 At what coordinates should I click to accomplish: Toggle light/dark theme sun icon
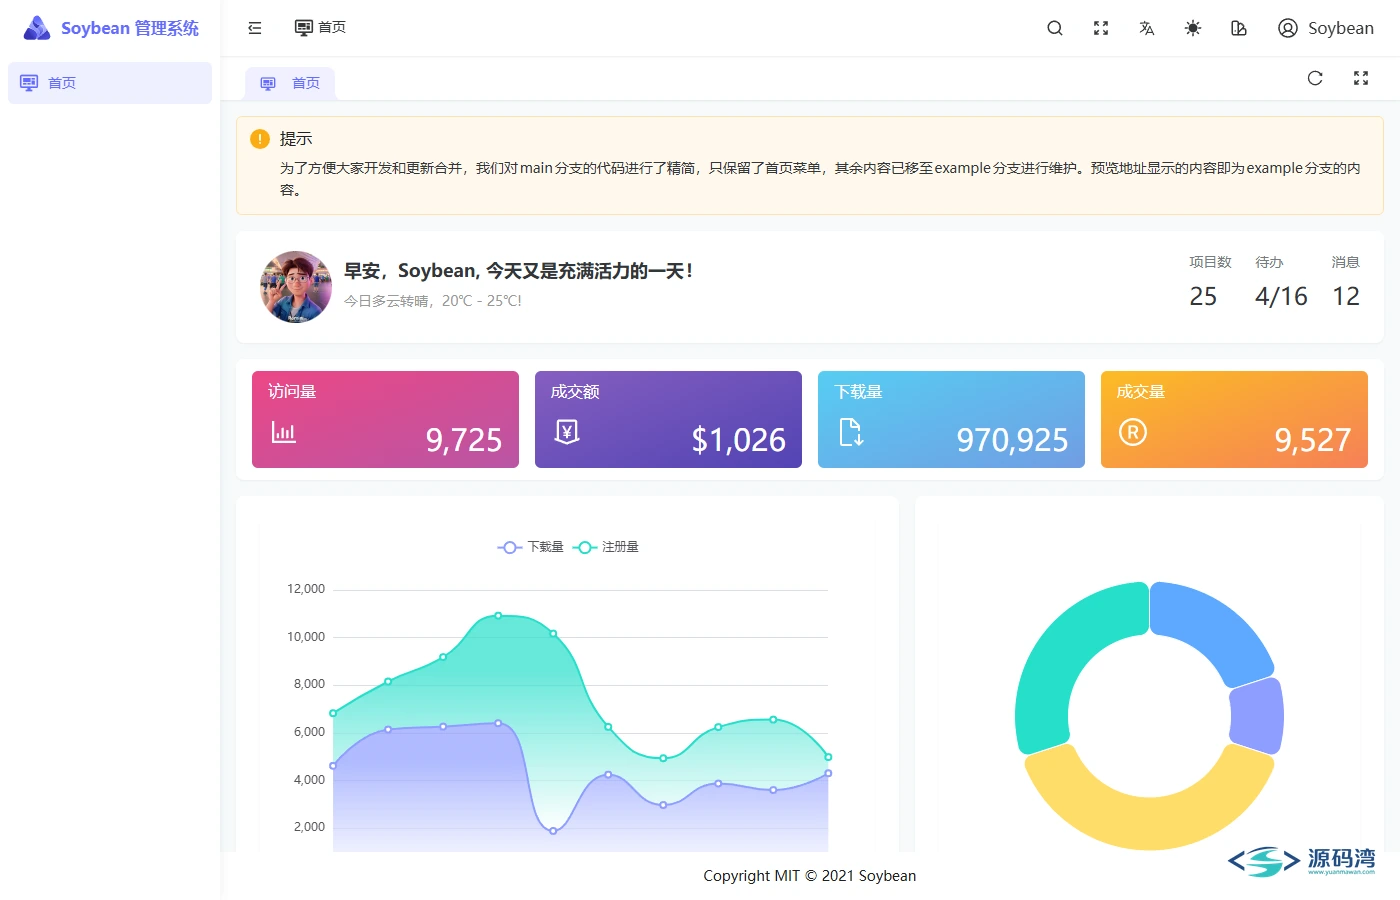tap(1193, 28)
